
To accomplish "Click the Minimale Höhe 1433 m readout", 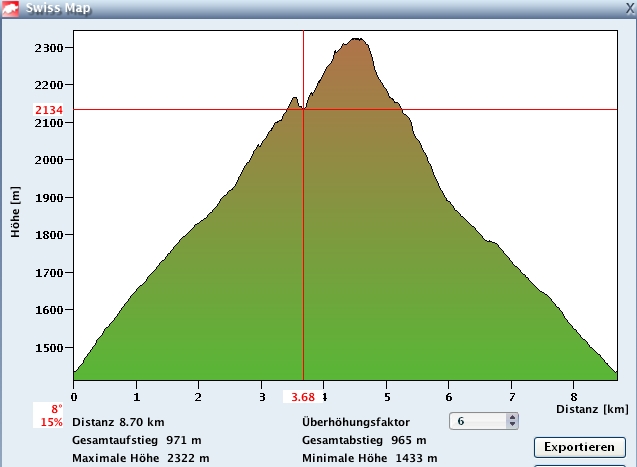I will pos(369,458).
